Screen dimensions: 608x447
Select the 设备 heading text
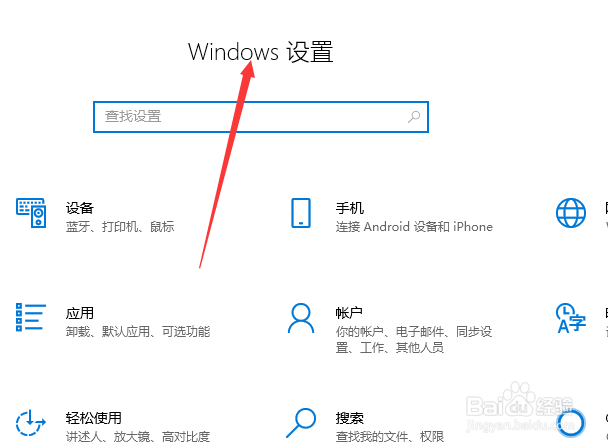click(x=80, y=208)
